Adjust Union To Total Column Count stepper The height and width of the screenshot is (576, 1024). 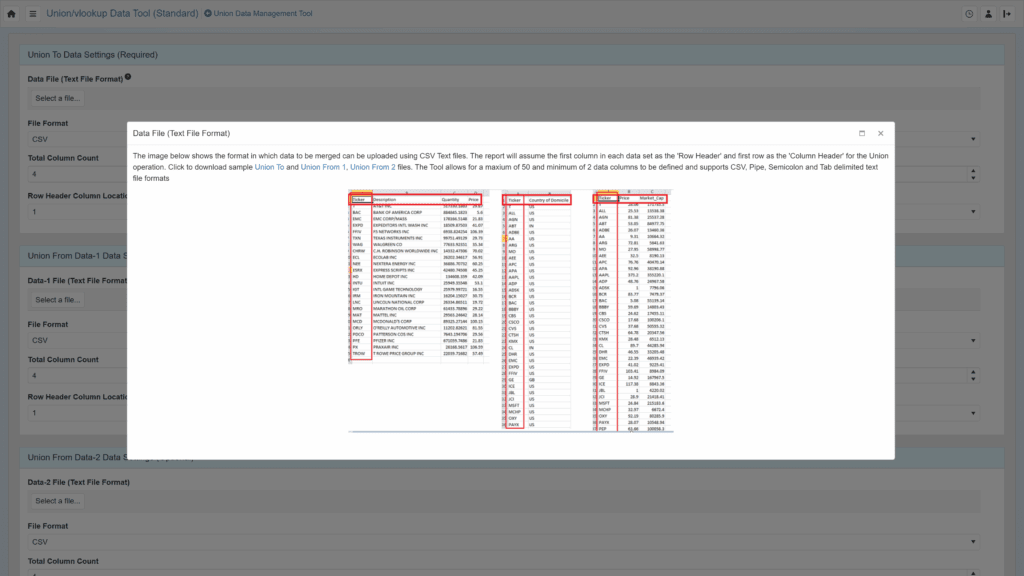(x=974, y=175)
